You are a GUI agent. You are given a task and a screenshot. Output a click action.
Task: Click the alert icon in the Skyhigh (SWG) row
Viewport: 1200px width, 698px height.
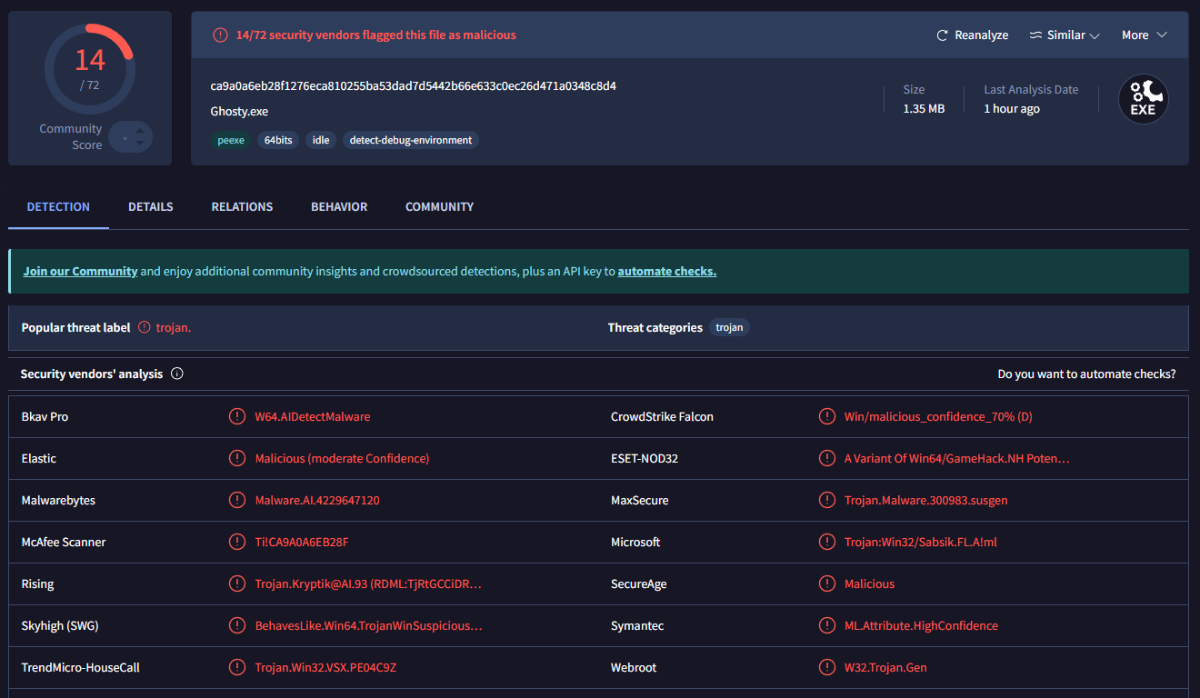237,626
